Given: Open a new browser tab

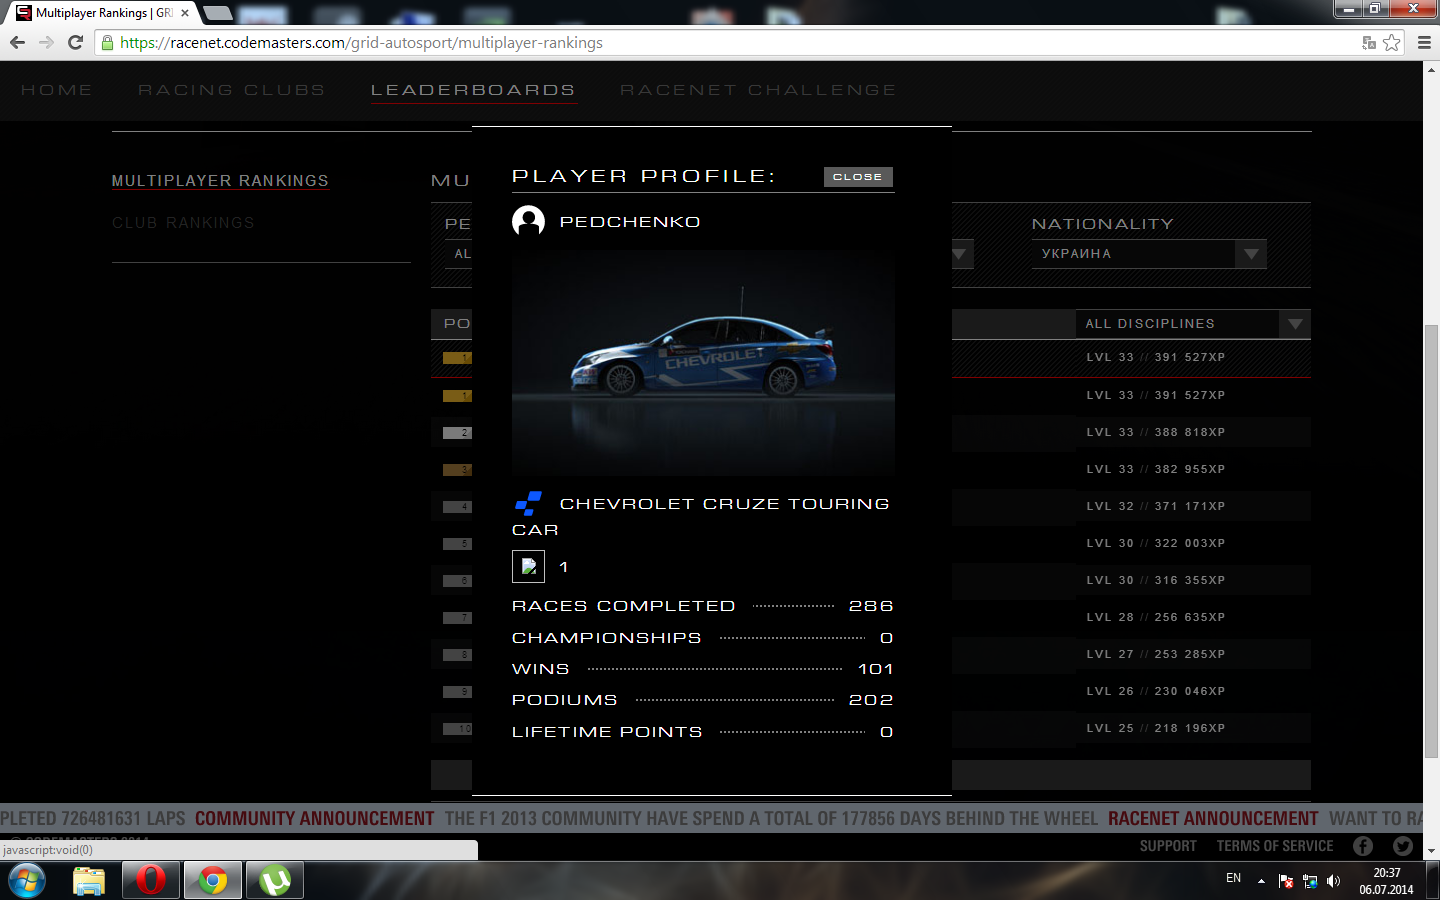Looking at the screenshot, I should coord(218,14).
